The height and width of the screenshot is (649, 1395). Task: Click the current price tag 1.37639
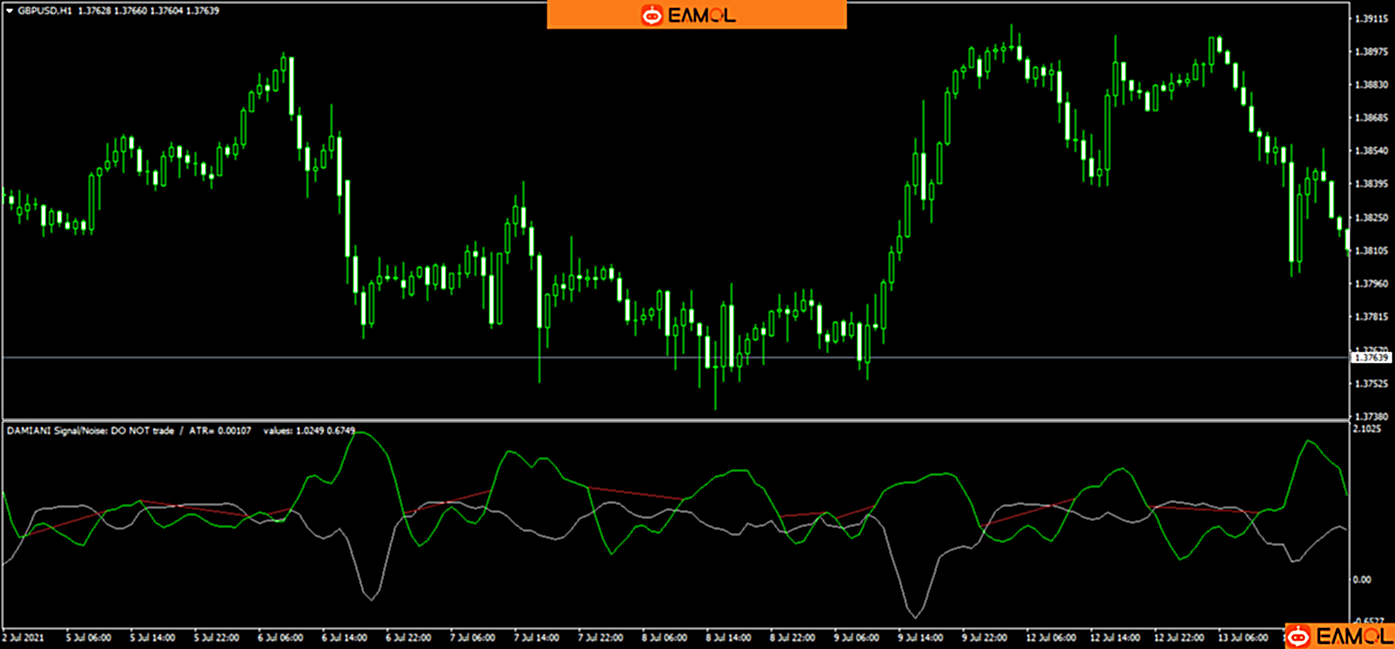[x=1370, y=357]
